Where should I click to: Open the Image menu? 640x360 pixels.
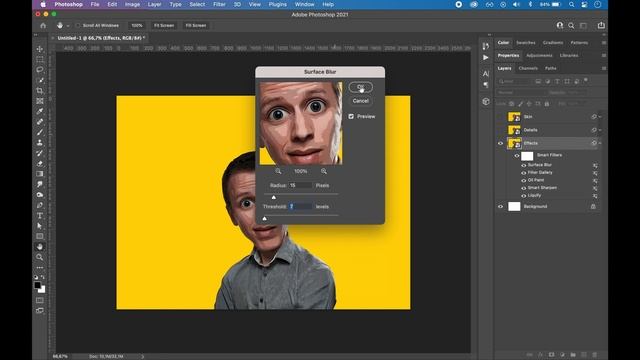coord(132,4)
